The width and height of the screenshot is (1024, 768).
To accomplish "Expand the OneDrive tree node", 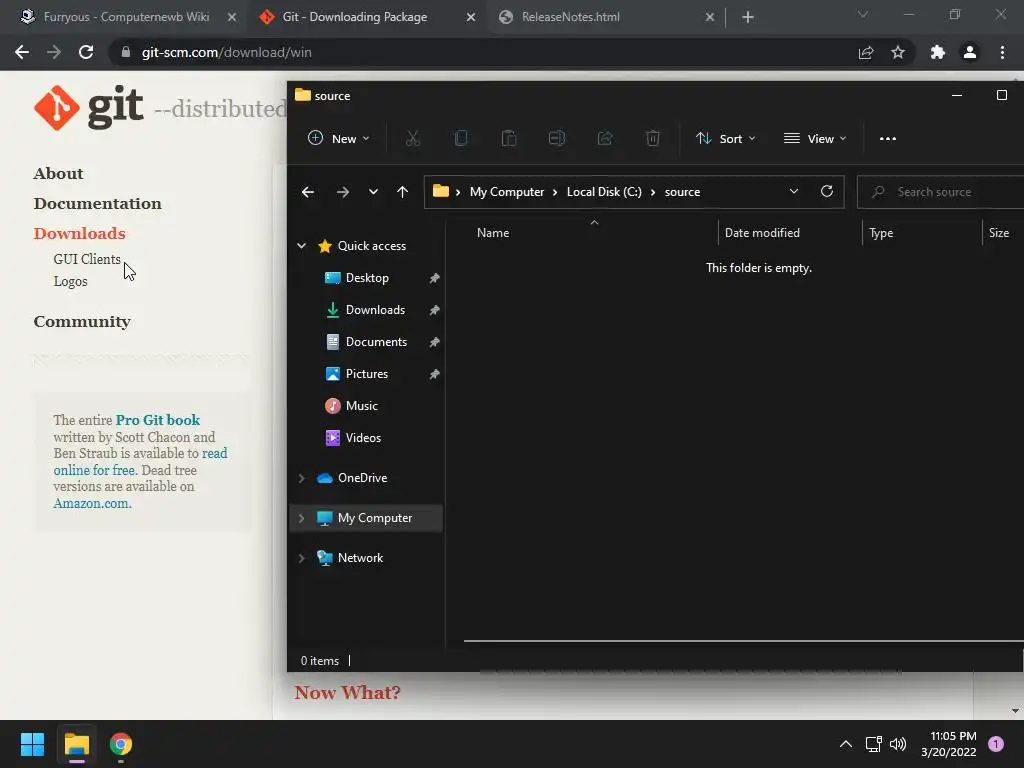I will tap(301, 478).
